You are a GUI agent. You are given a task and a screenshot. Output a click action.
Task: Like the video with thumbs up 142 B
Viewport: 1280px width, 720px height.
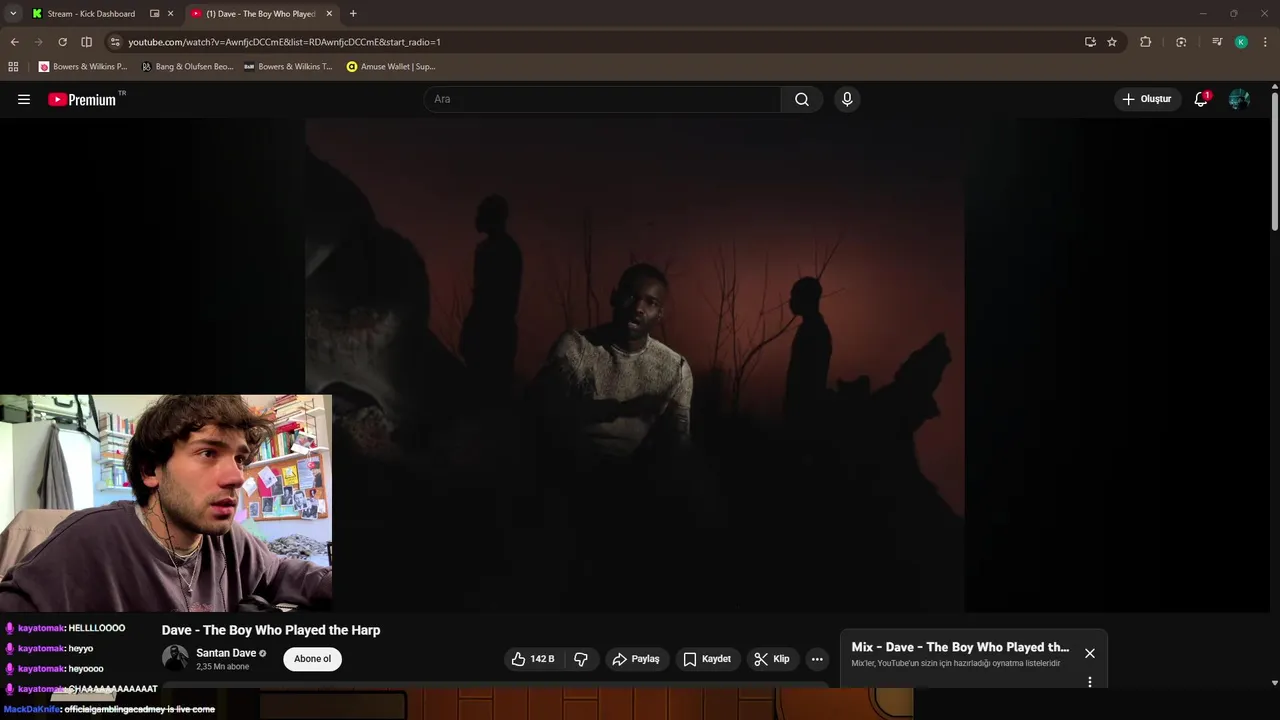point(533,659)
